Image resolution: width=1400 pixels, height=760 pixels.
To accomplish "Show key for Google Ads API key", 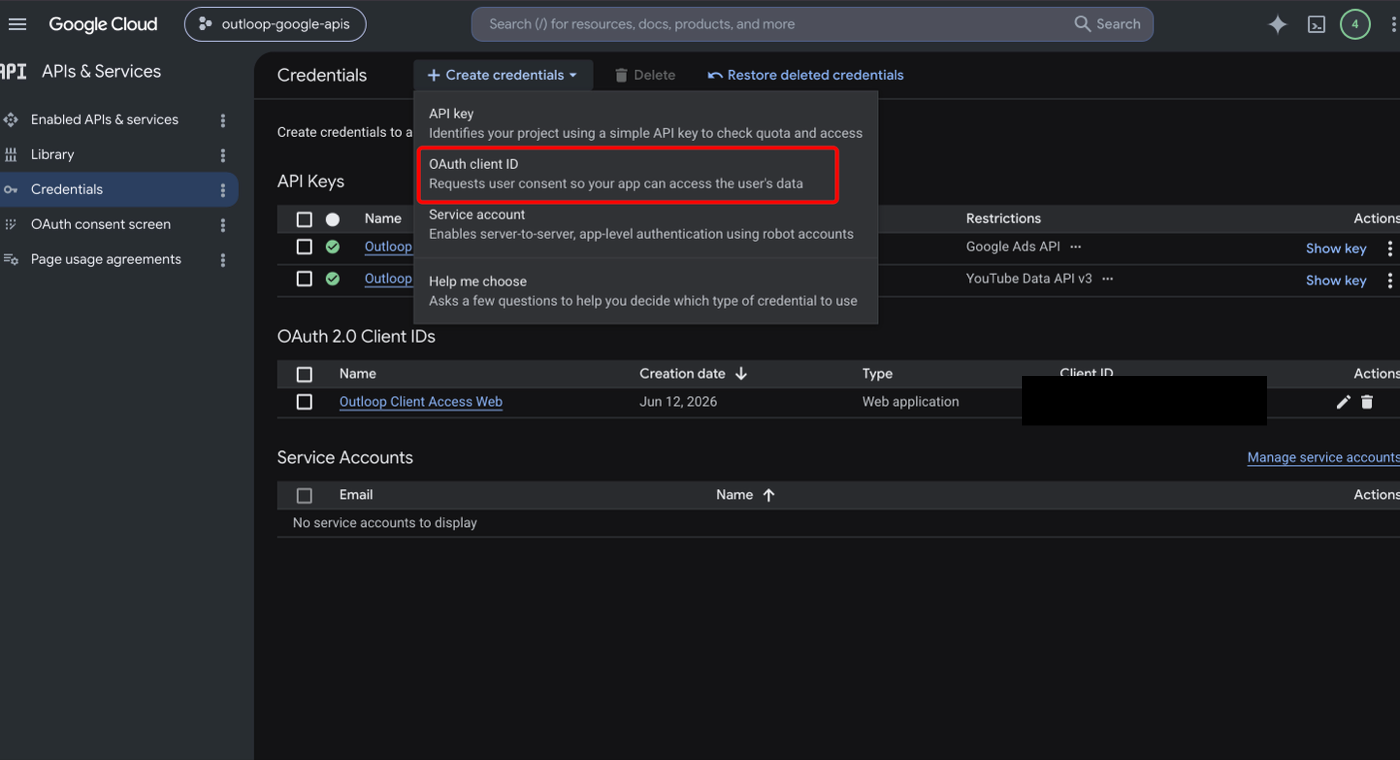I will coord(1336,248).
